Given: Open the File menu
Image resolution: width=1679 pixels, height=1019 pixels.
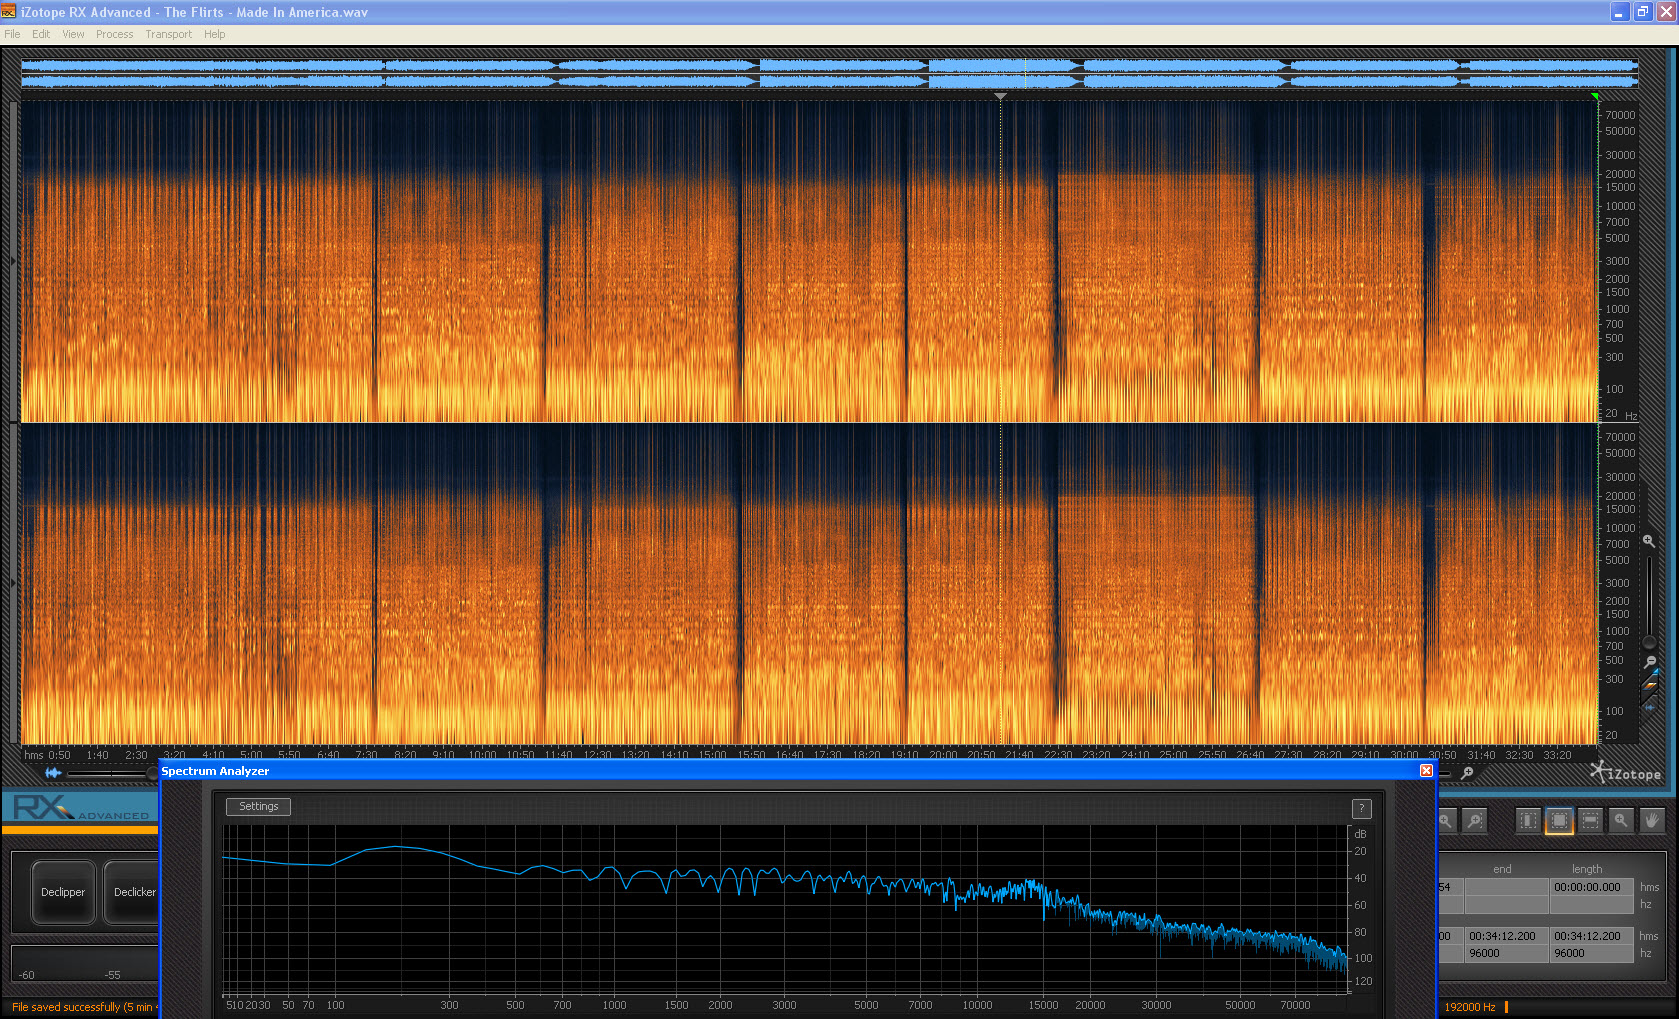Looking at the screenshot, I should (12, 34).
